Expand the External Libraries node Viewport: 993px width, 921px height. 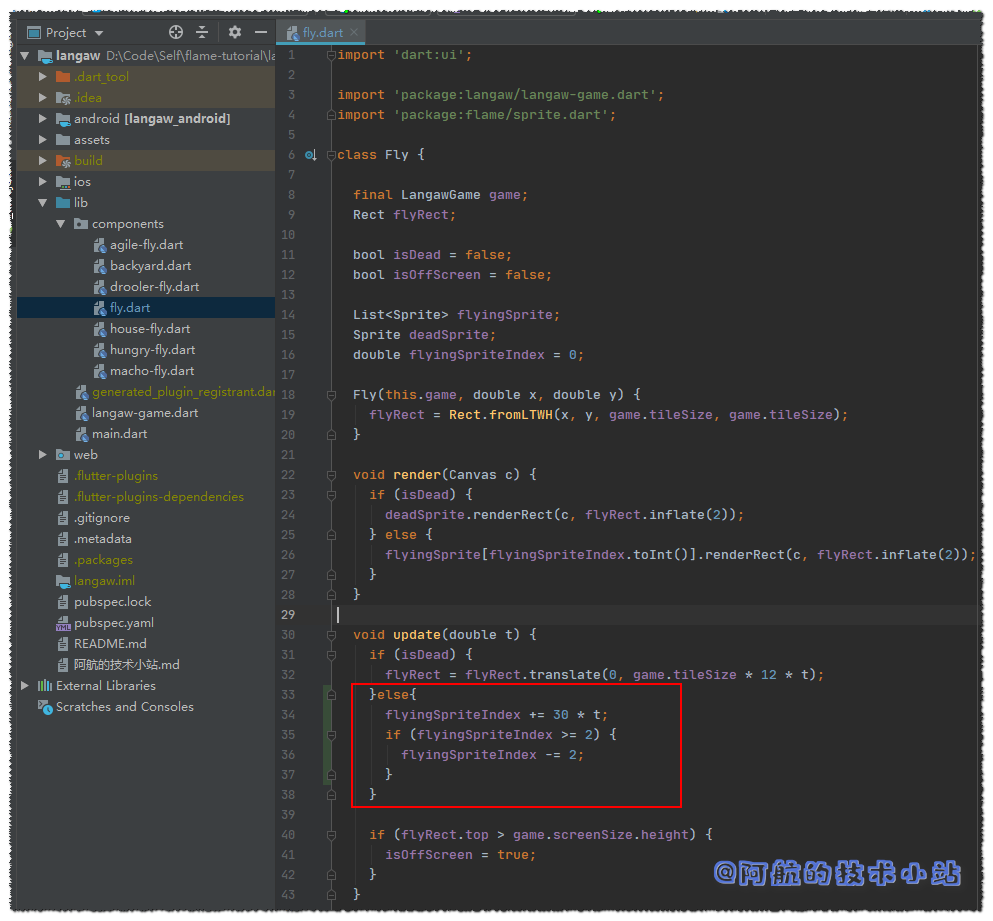point(26,686)
